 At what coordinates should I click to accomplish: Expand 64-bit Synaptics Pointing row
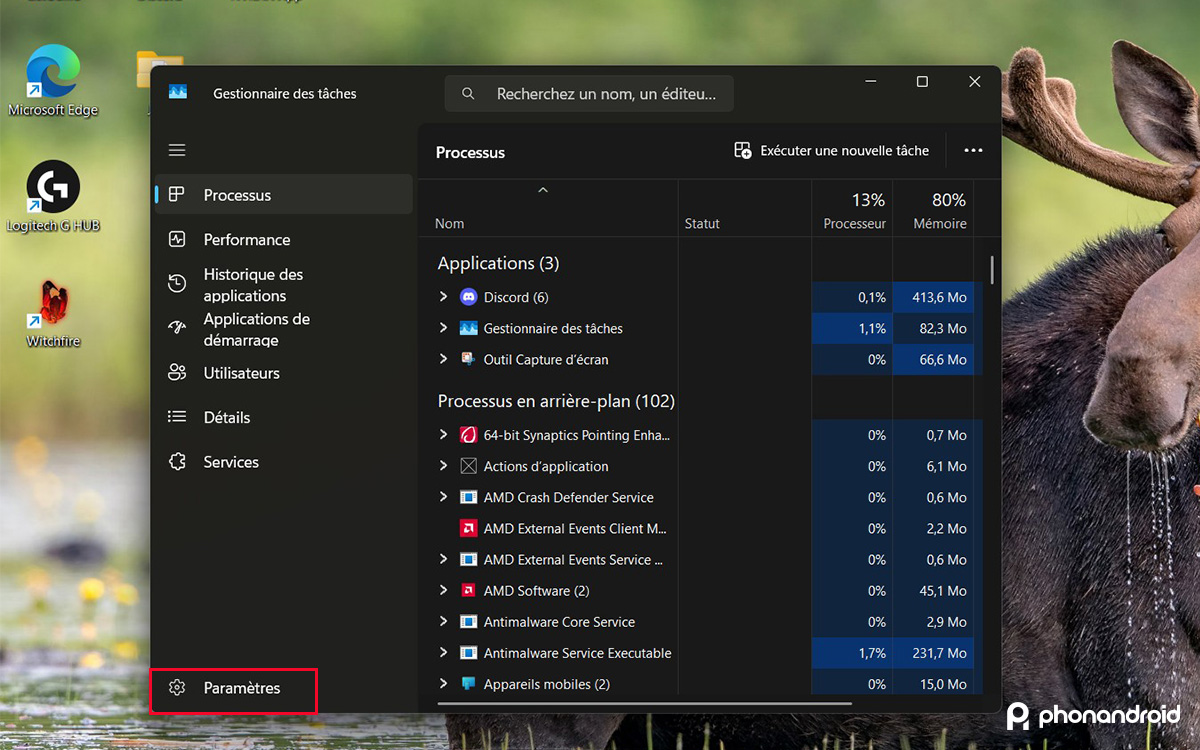coord(443,435)
